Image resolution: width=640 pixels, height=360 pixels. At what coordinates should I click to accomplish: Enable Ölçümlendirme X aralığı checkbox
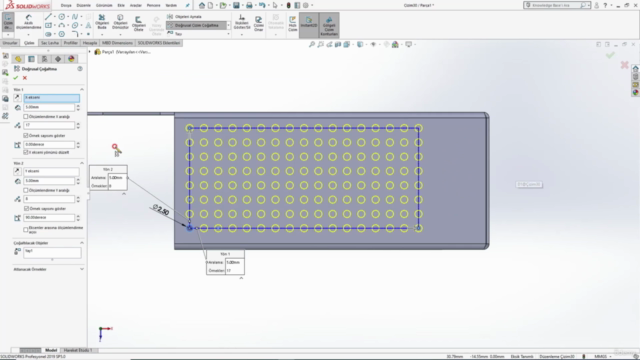pos(26,117)
